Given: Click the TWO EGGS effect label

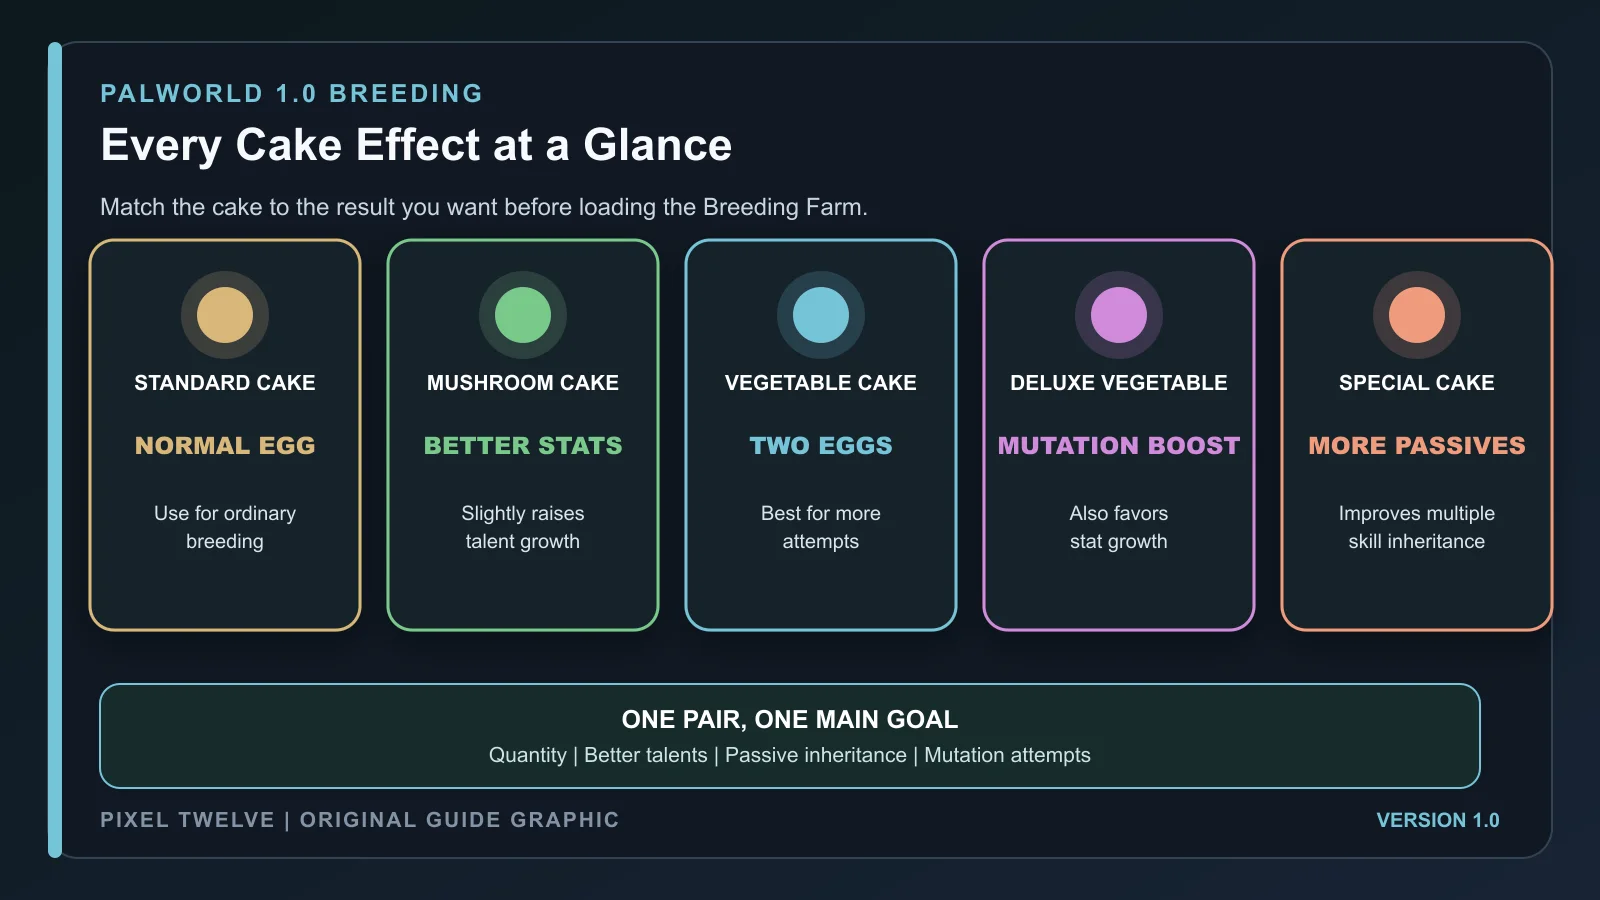Looking at the screenshot, I should 821,446.
